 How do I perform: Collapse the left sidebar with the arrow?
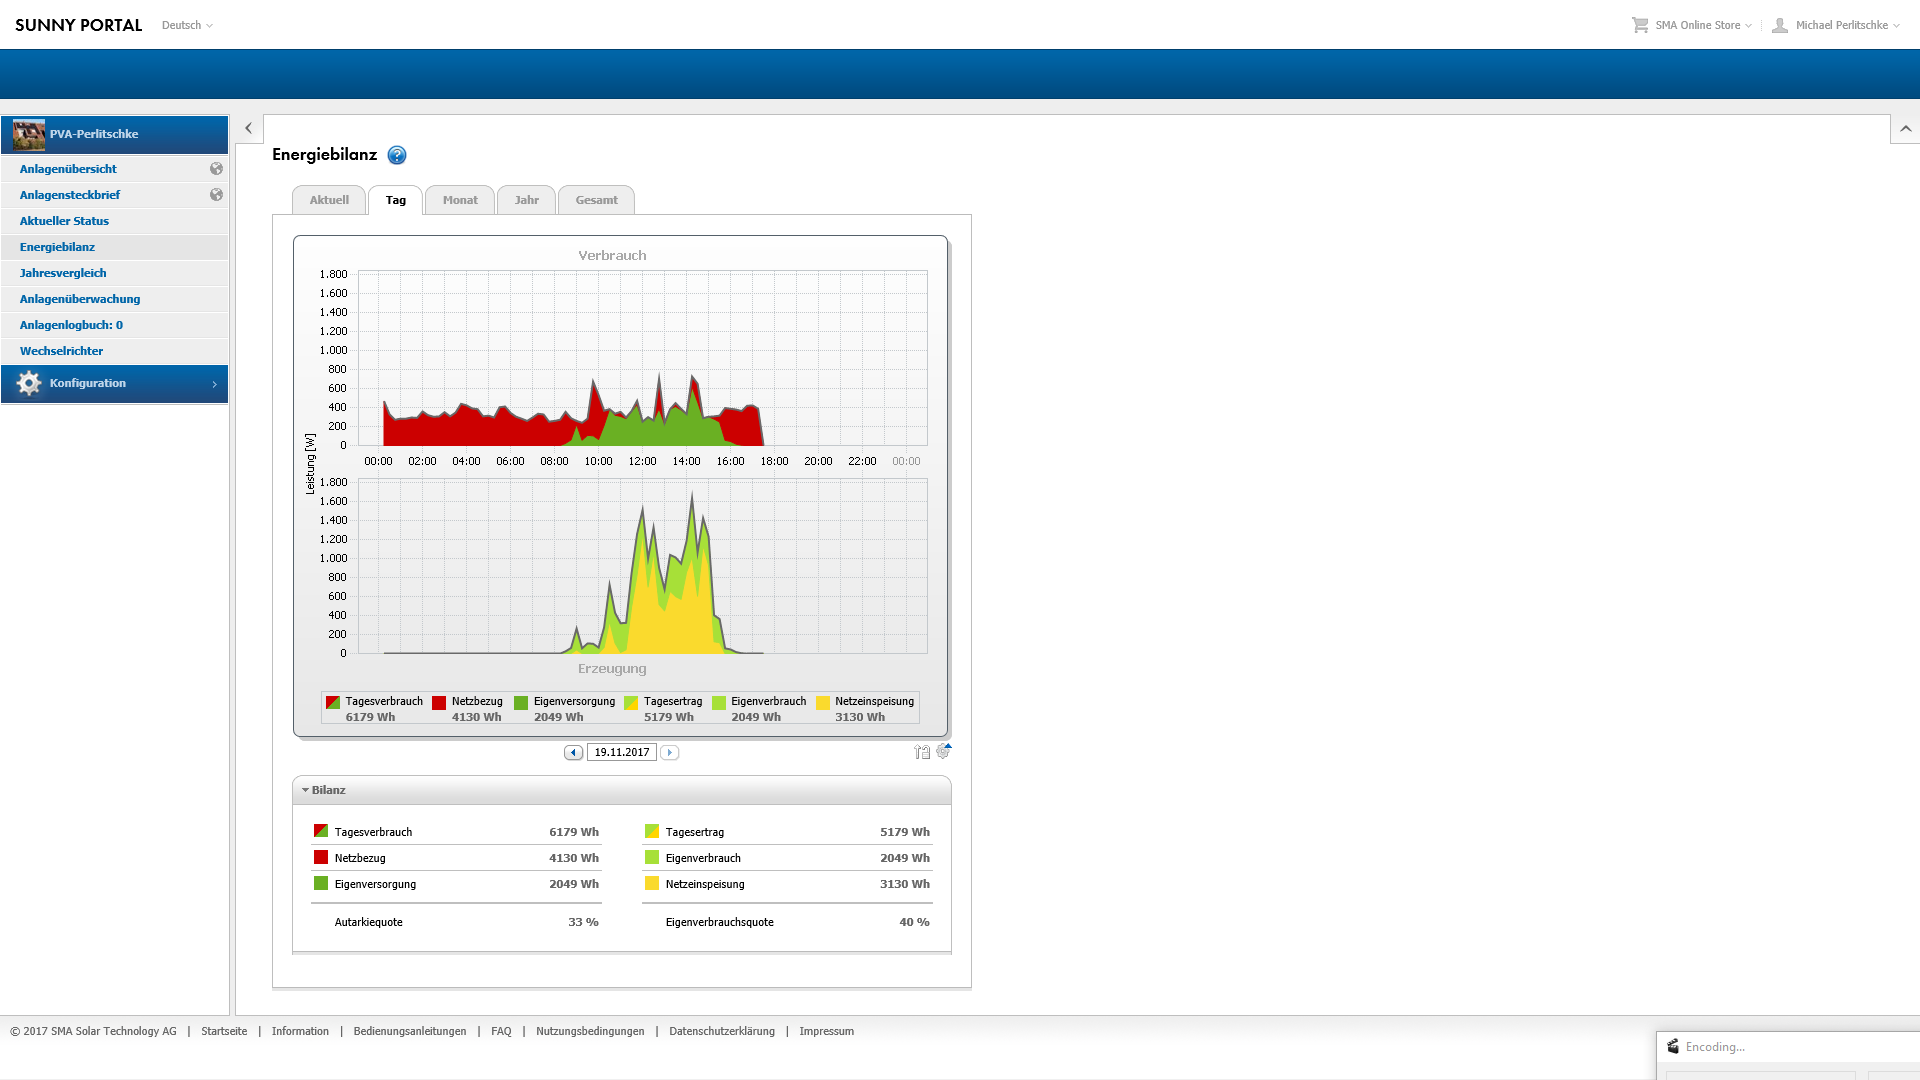249,128
